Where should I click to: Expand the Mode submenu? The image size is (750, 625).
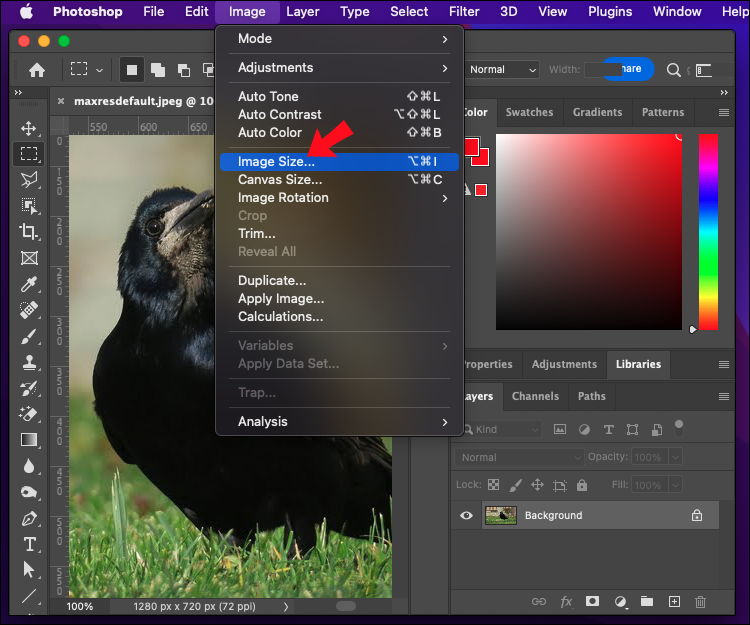340,39
